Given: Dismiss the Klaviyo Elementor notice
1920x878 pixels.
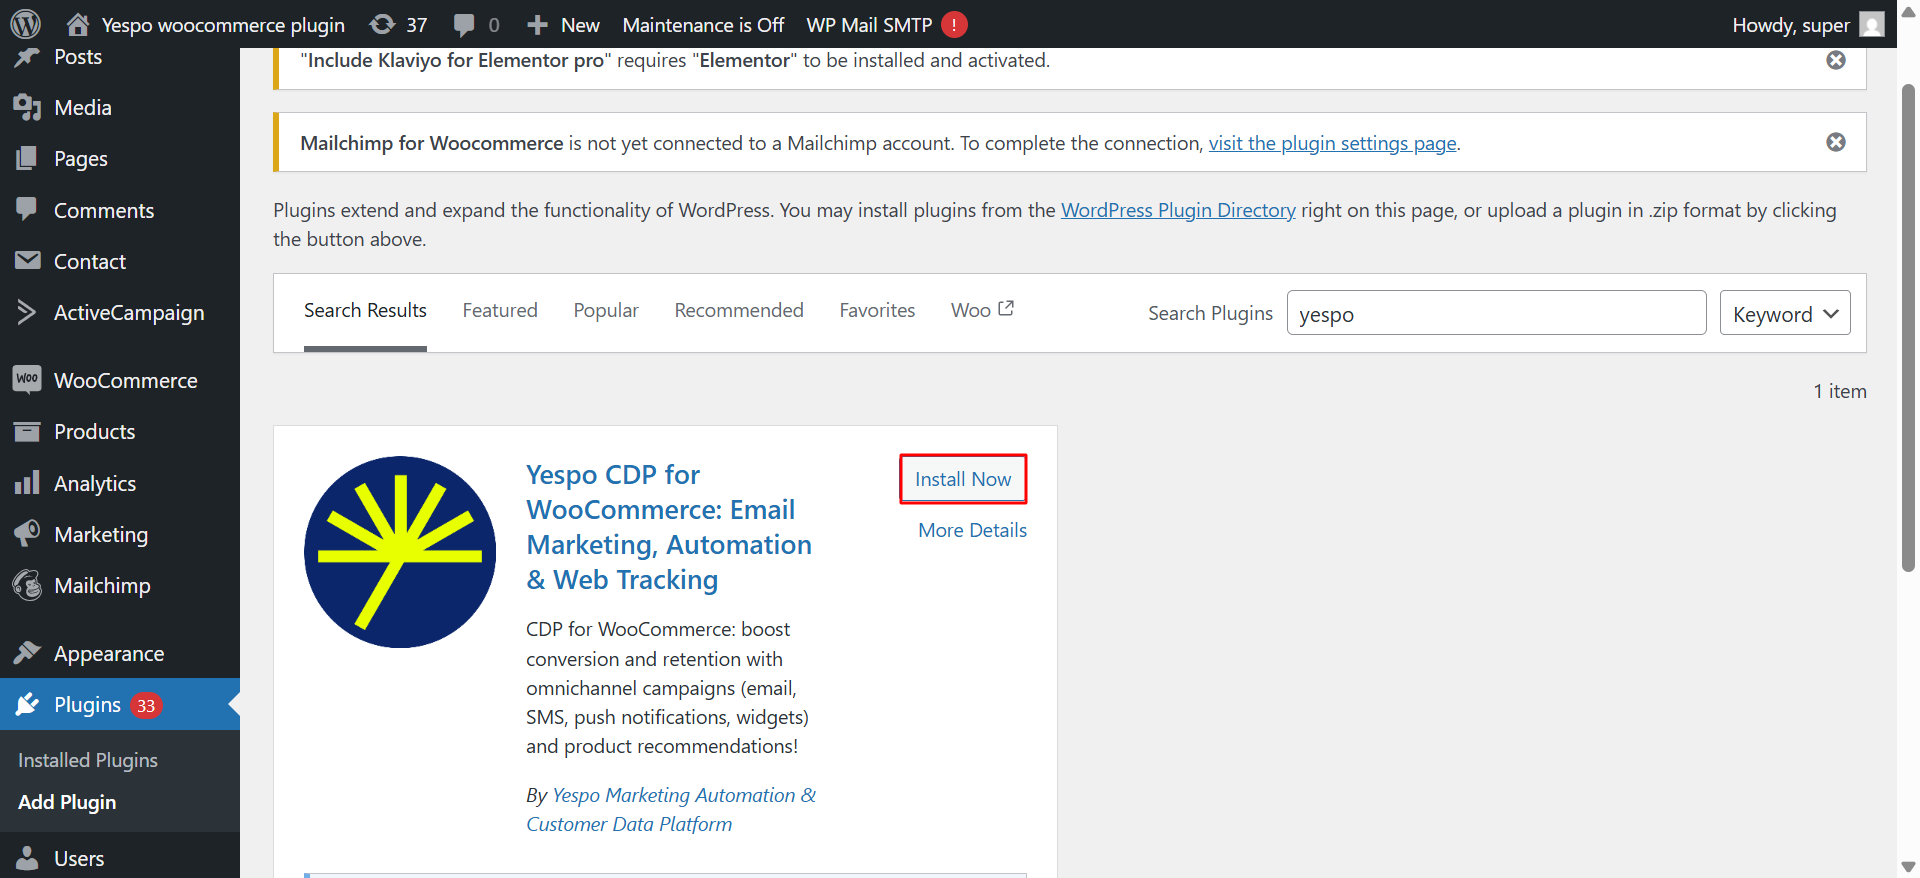Looking at the screenshot, I should 1836,60.
